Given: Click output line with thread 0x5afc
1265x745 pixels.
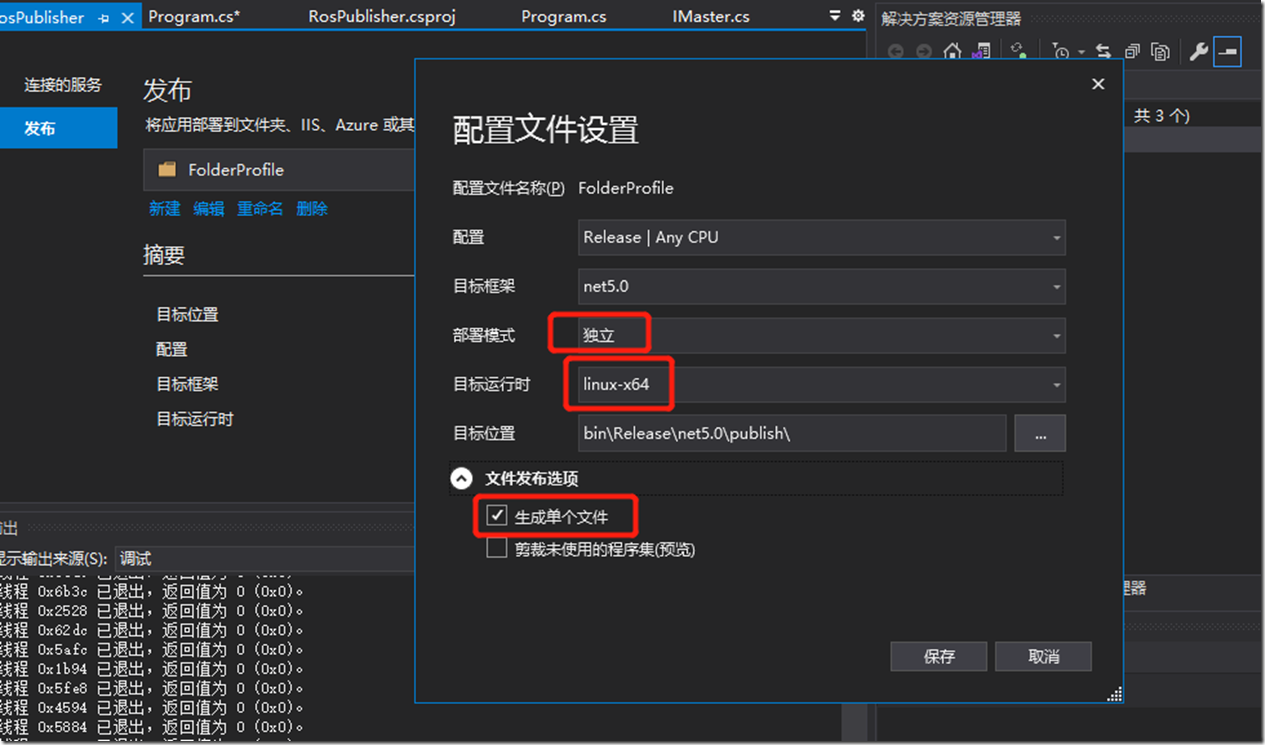Looking at the screenshot, I should [151, 649].
